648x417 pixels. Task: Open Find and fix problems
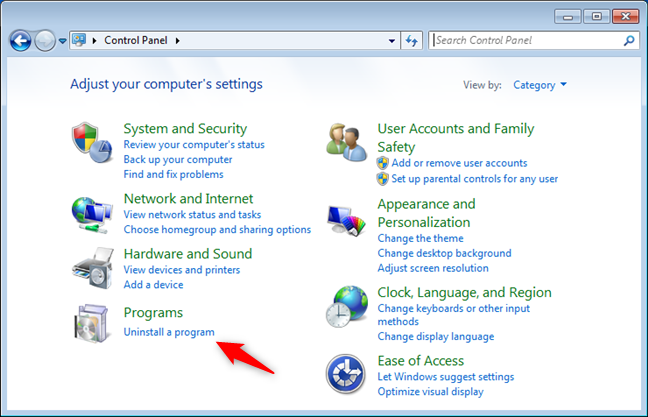pyautogui.click(x=173, y=174)
